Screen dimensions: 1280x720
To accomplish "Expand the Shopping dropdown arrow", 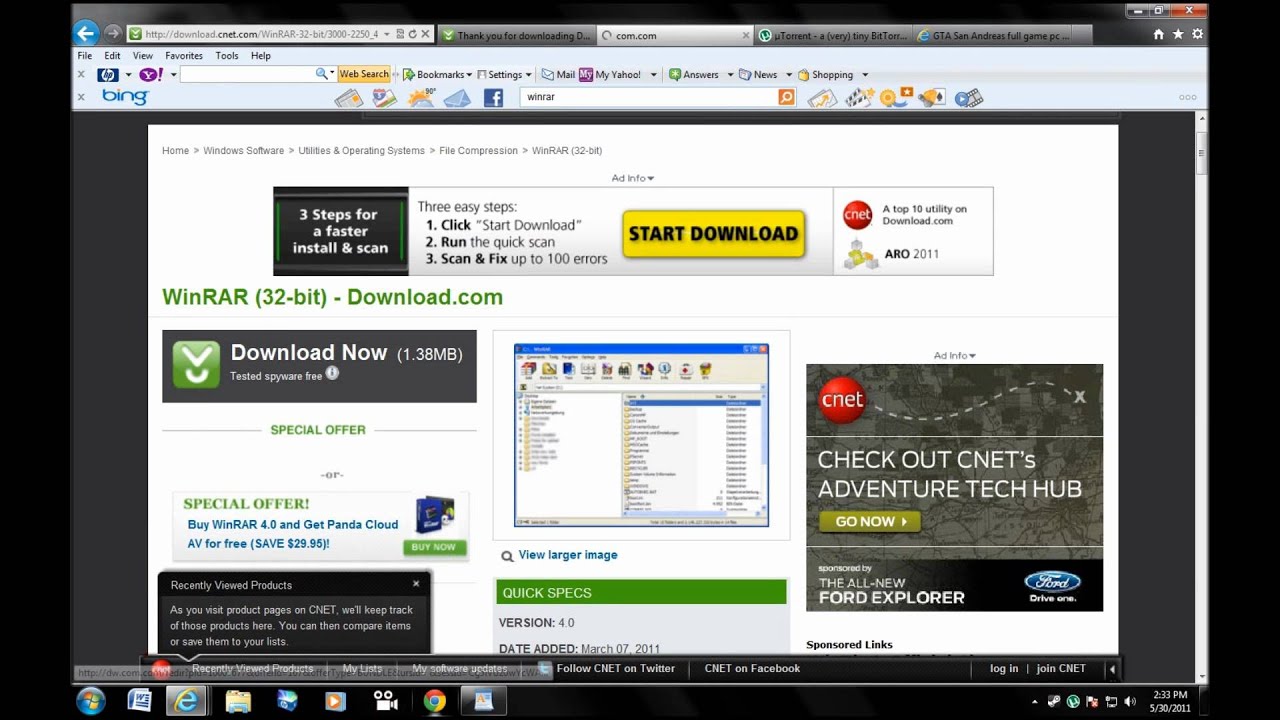I will tap(865, 75).
